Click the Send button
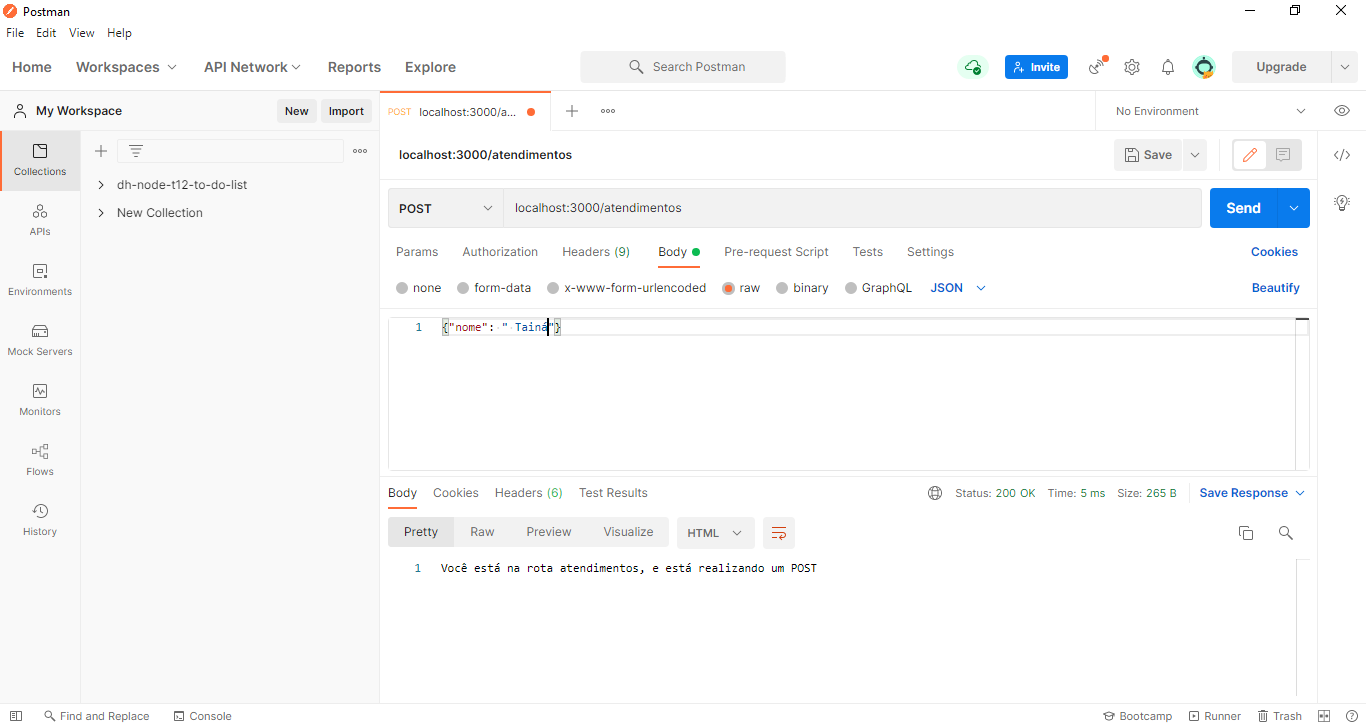This screenshot has width=1366, height=728. tap(1243, 208)
